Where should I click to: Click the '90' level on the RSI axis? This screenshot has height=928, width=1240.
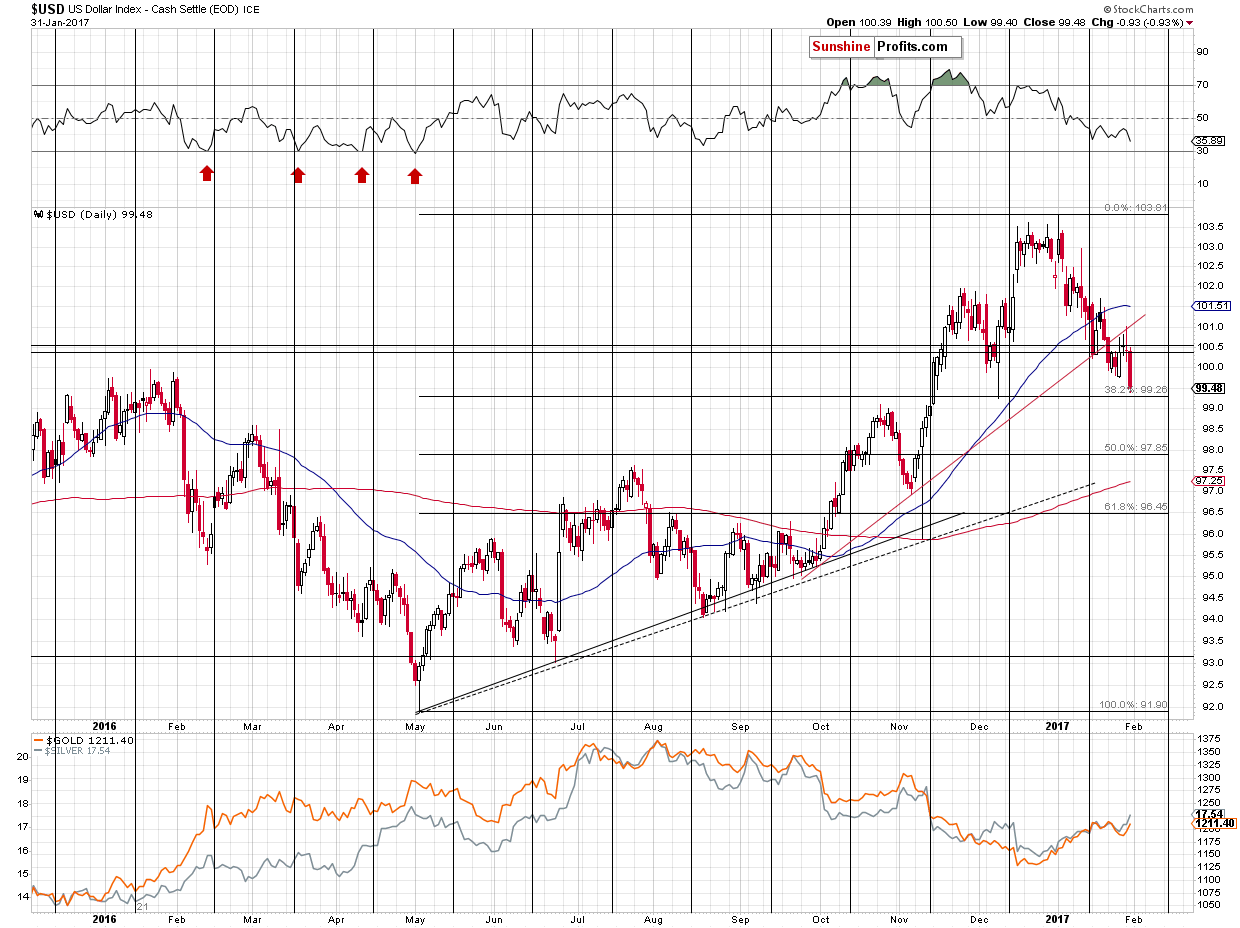click(1203, 52)
